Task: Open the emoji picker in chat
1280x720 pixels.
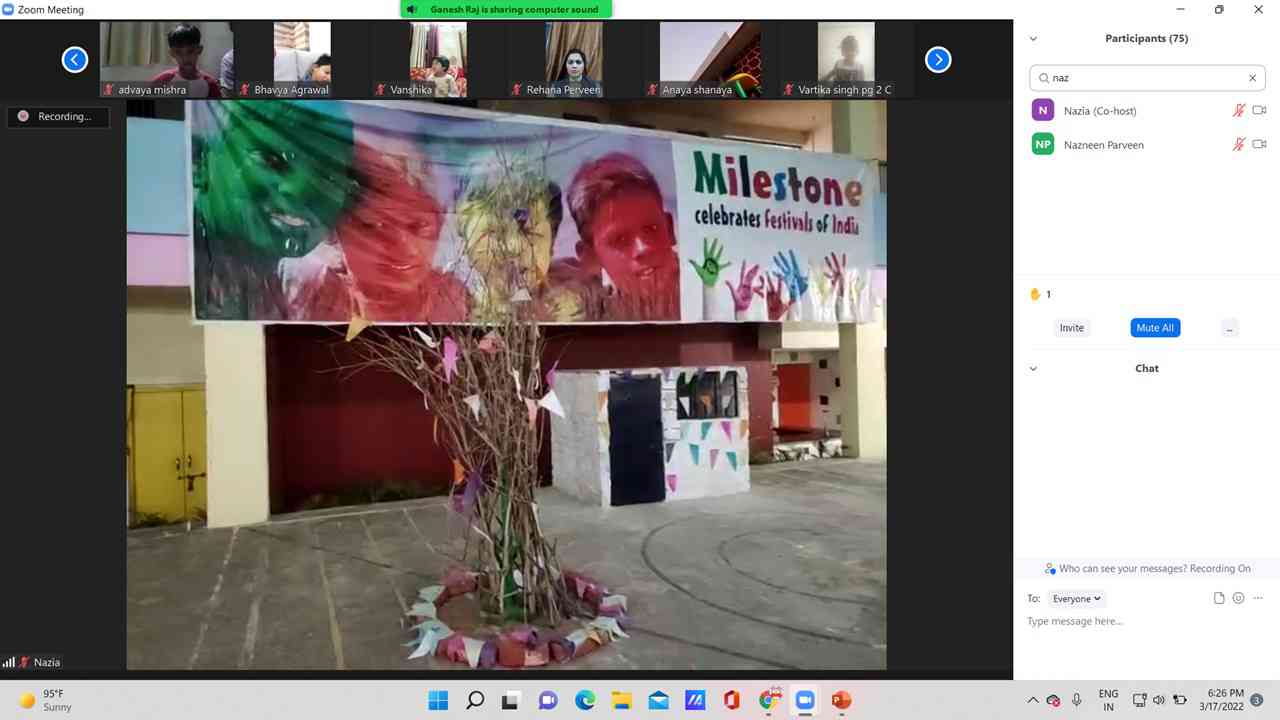Action: pos(1238,597)
